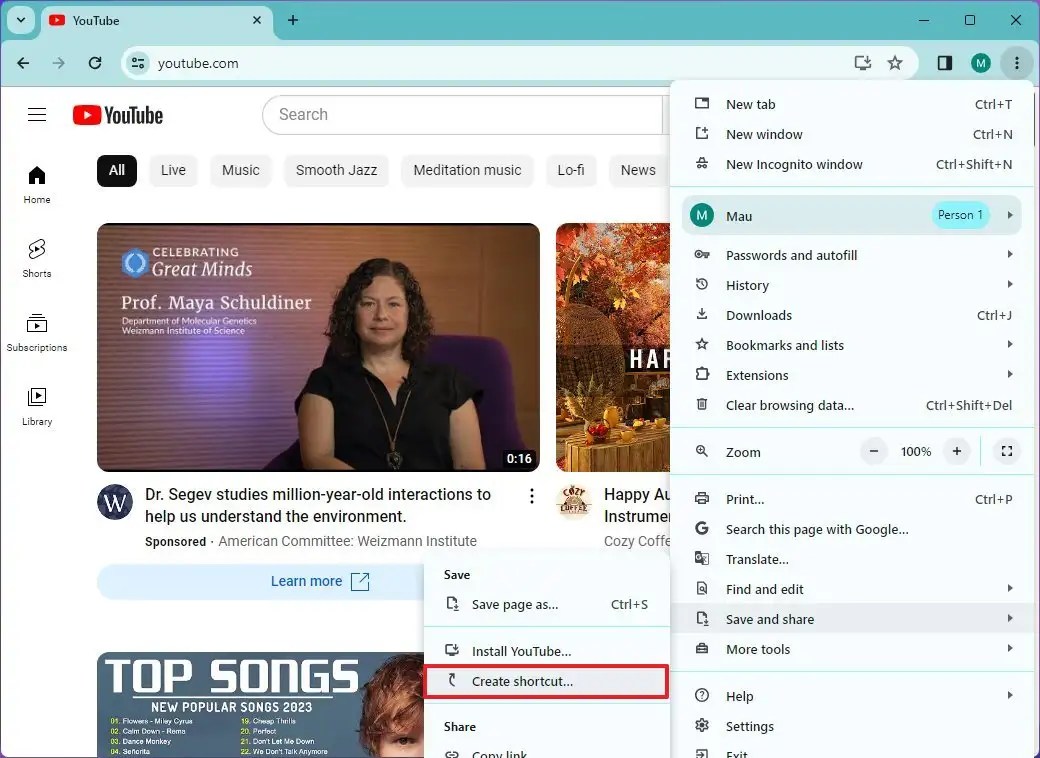Select the All filter chip
The width and height of the screenshot is (1040, 758).
point(116,170)
